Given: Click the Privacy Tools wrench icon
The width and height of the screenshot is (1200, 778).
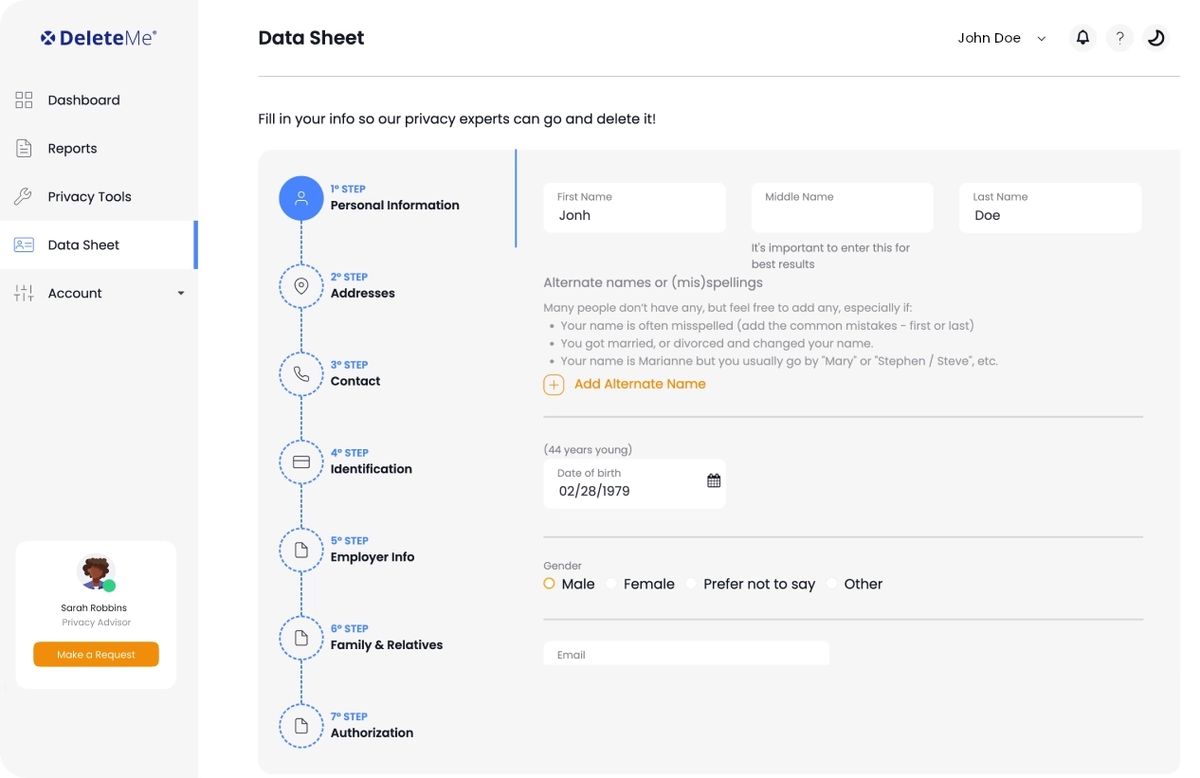Looking at the screenshot, I should 24,195.
